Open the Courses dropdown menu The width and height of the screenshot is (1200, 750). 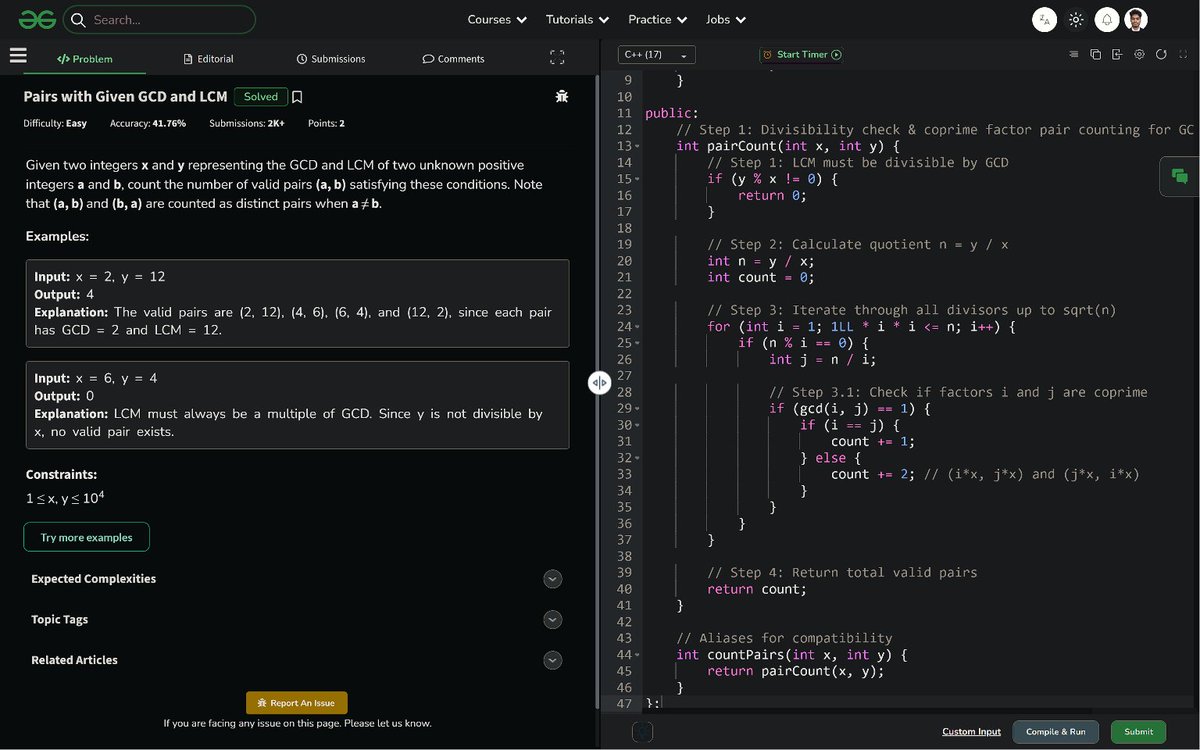tap(497, 19)
